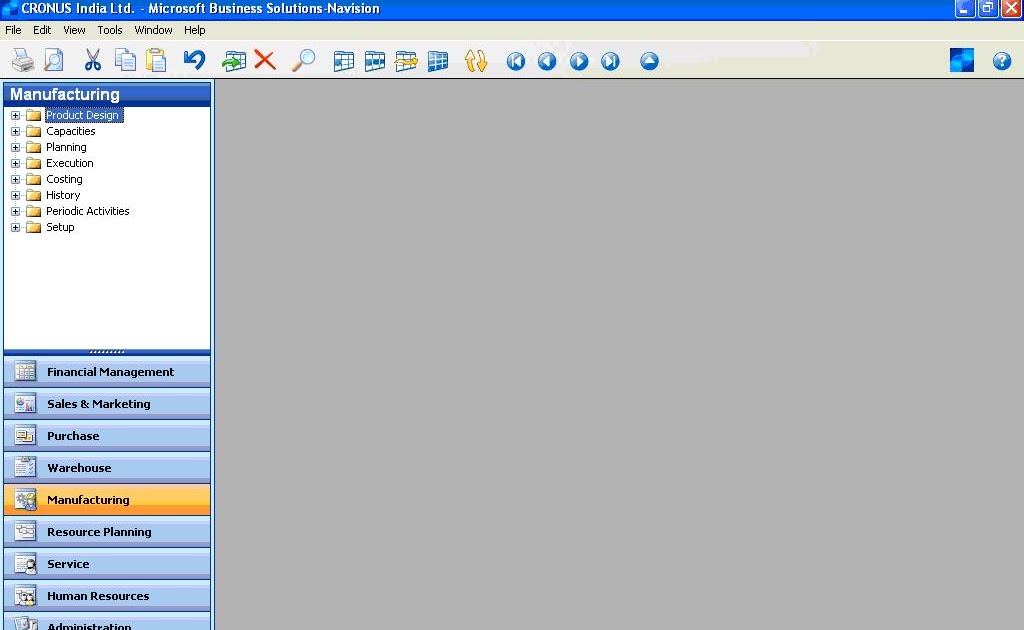This screenshot has width=1024, height=630.
Task: Open the Help menu
Action: tap(195, 30)
